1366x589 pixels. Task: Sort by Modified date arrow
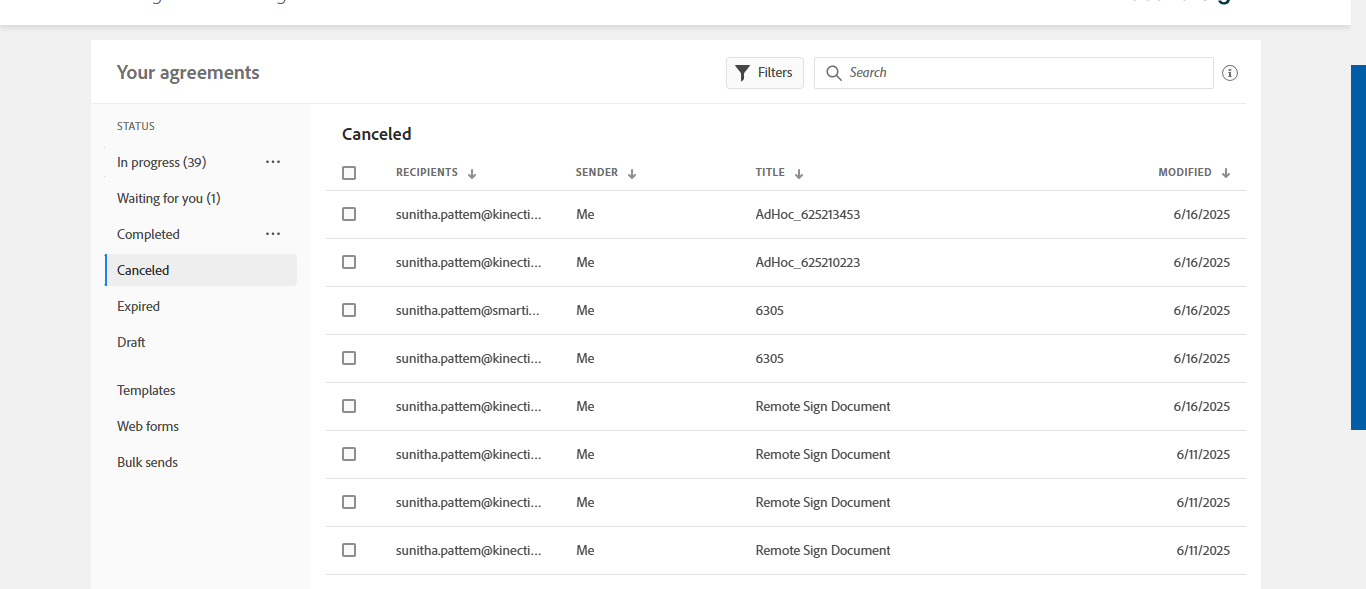point(1226,173)
